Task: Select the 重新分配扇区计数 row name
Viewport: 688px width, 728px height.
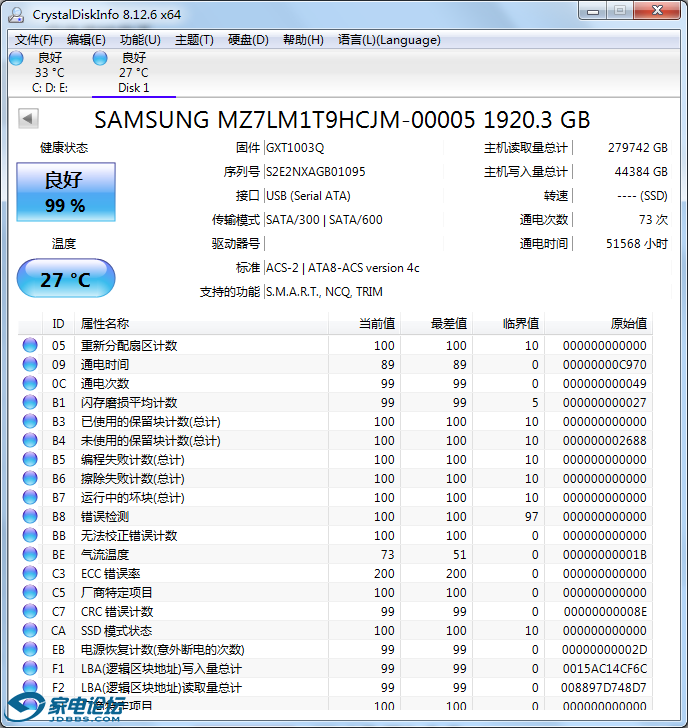Action: point(129,345)
